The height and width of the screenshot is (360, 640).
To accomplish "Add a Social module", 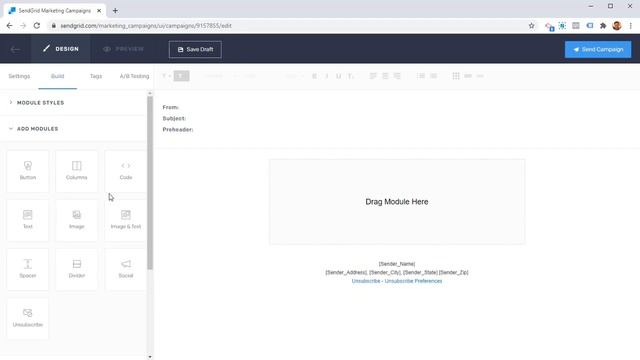I will [126, 269].
